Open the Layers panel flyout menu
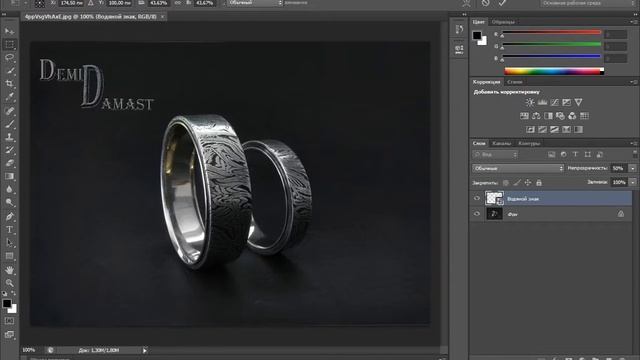This screenshot has width=640, height=360. tap(633, 143)
